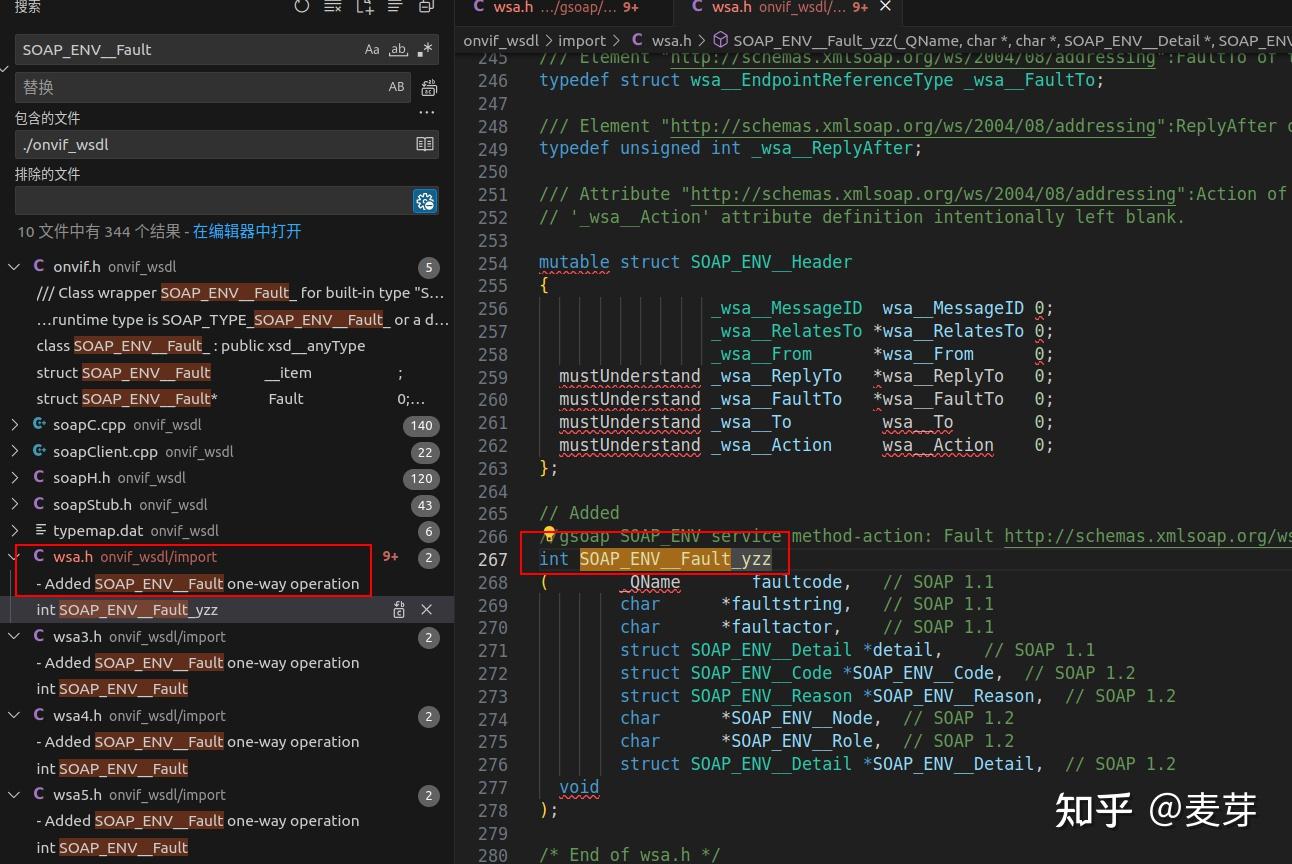Screen dimensions: 1292x864
Task: Click the Replace All icon
Action: (429, 88)
